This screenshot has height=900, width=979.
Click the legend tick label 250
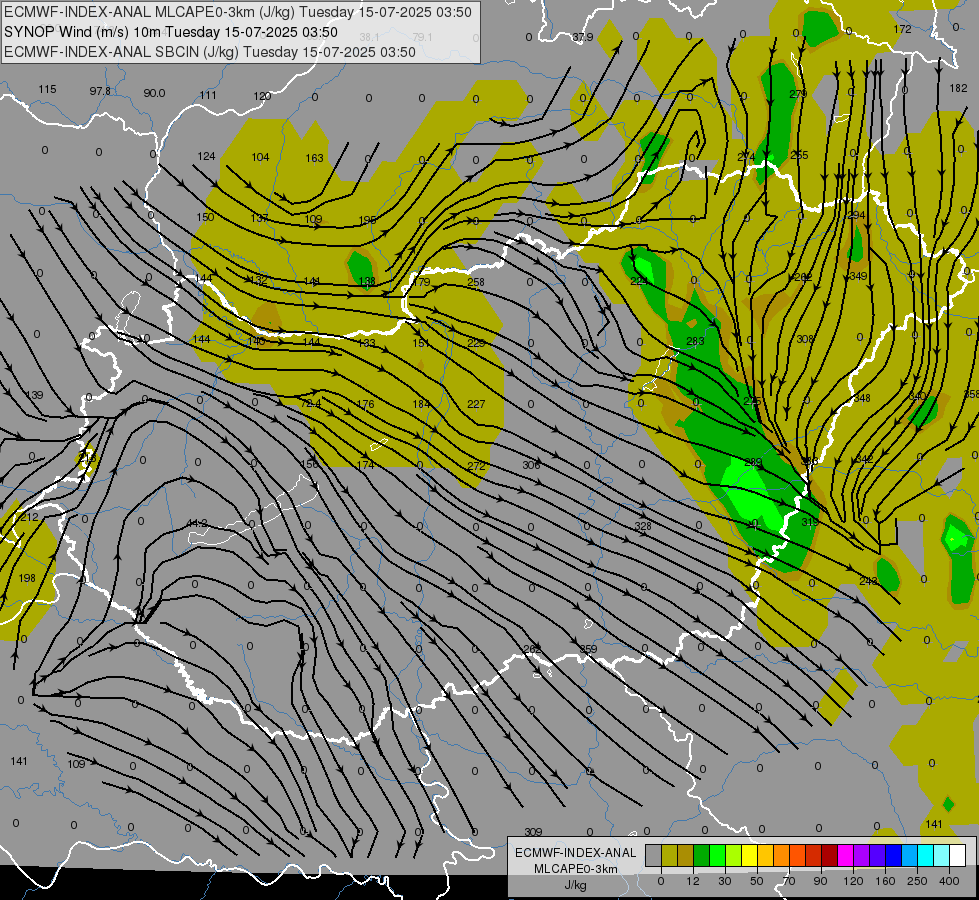(x=917, y=881)
